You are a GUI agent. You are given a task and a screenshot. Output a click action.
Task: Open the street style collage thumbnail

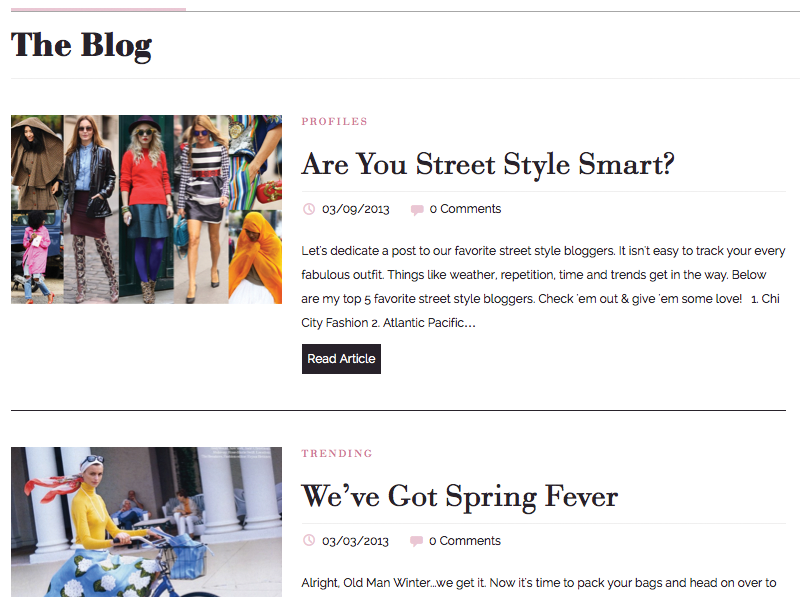(146, 209)
